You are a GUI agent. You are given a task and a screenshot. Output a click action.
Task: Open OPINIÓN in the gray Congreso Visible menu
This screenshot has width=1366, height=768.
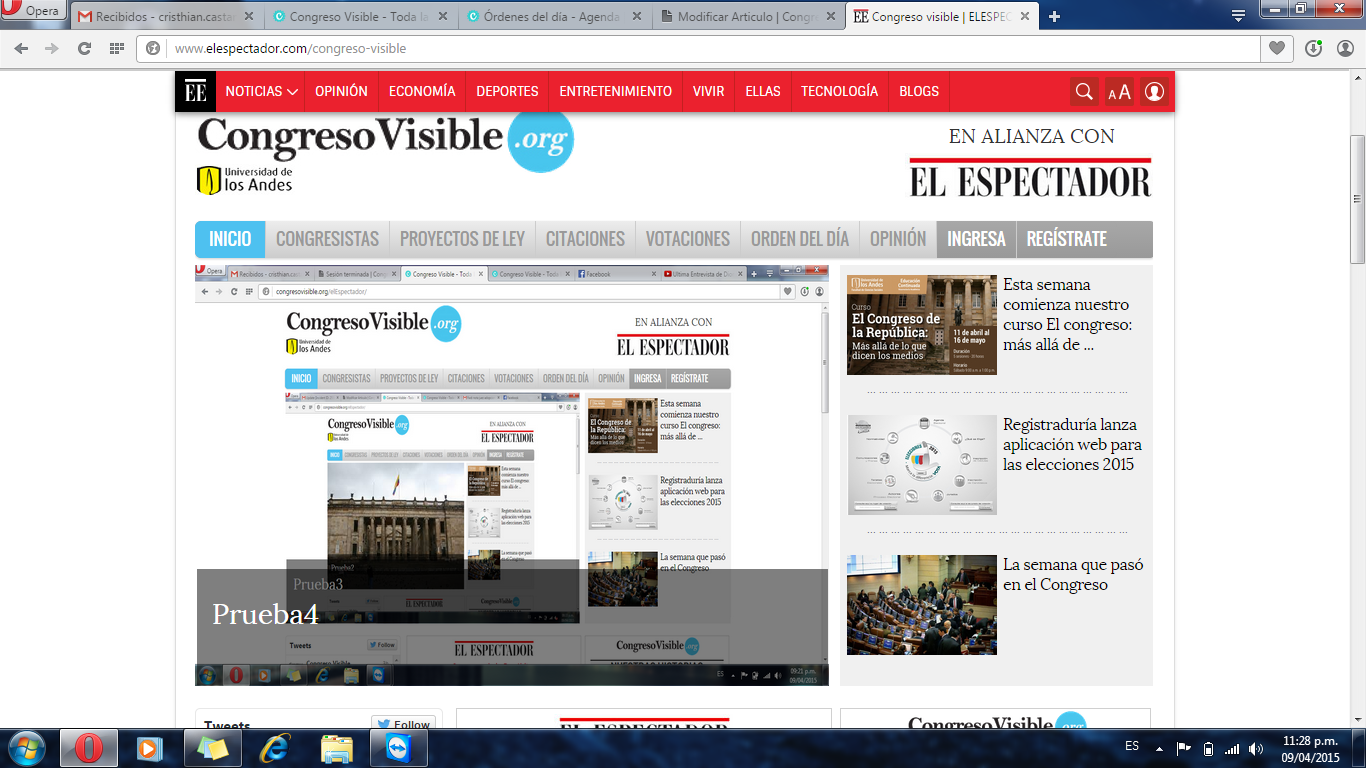pos(898,239)
